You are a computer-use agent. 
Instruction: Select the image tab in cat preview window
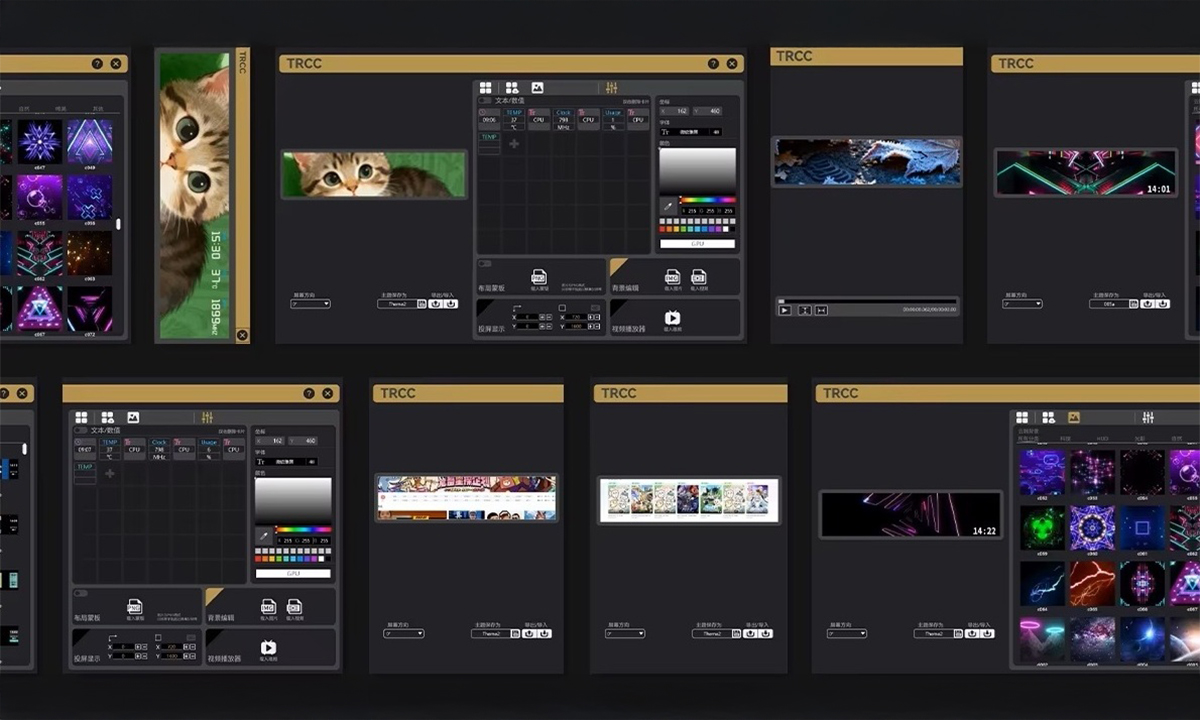point(537,88)
